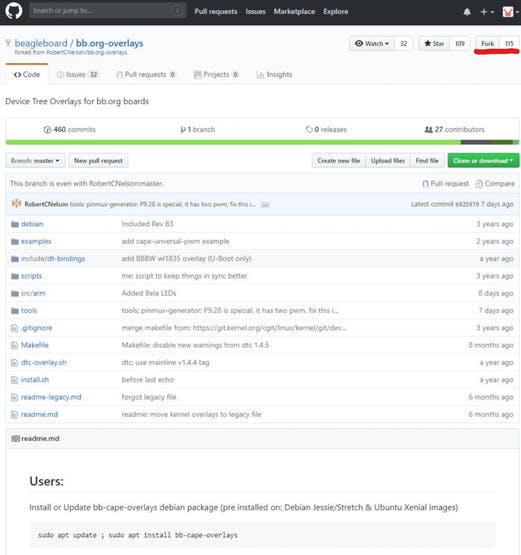The image size is (521, 555).
Task: Open the readme-legacy.md file
Action: click(51, 397)
